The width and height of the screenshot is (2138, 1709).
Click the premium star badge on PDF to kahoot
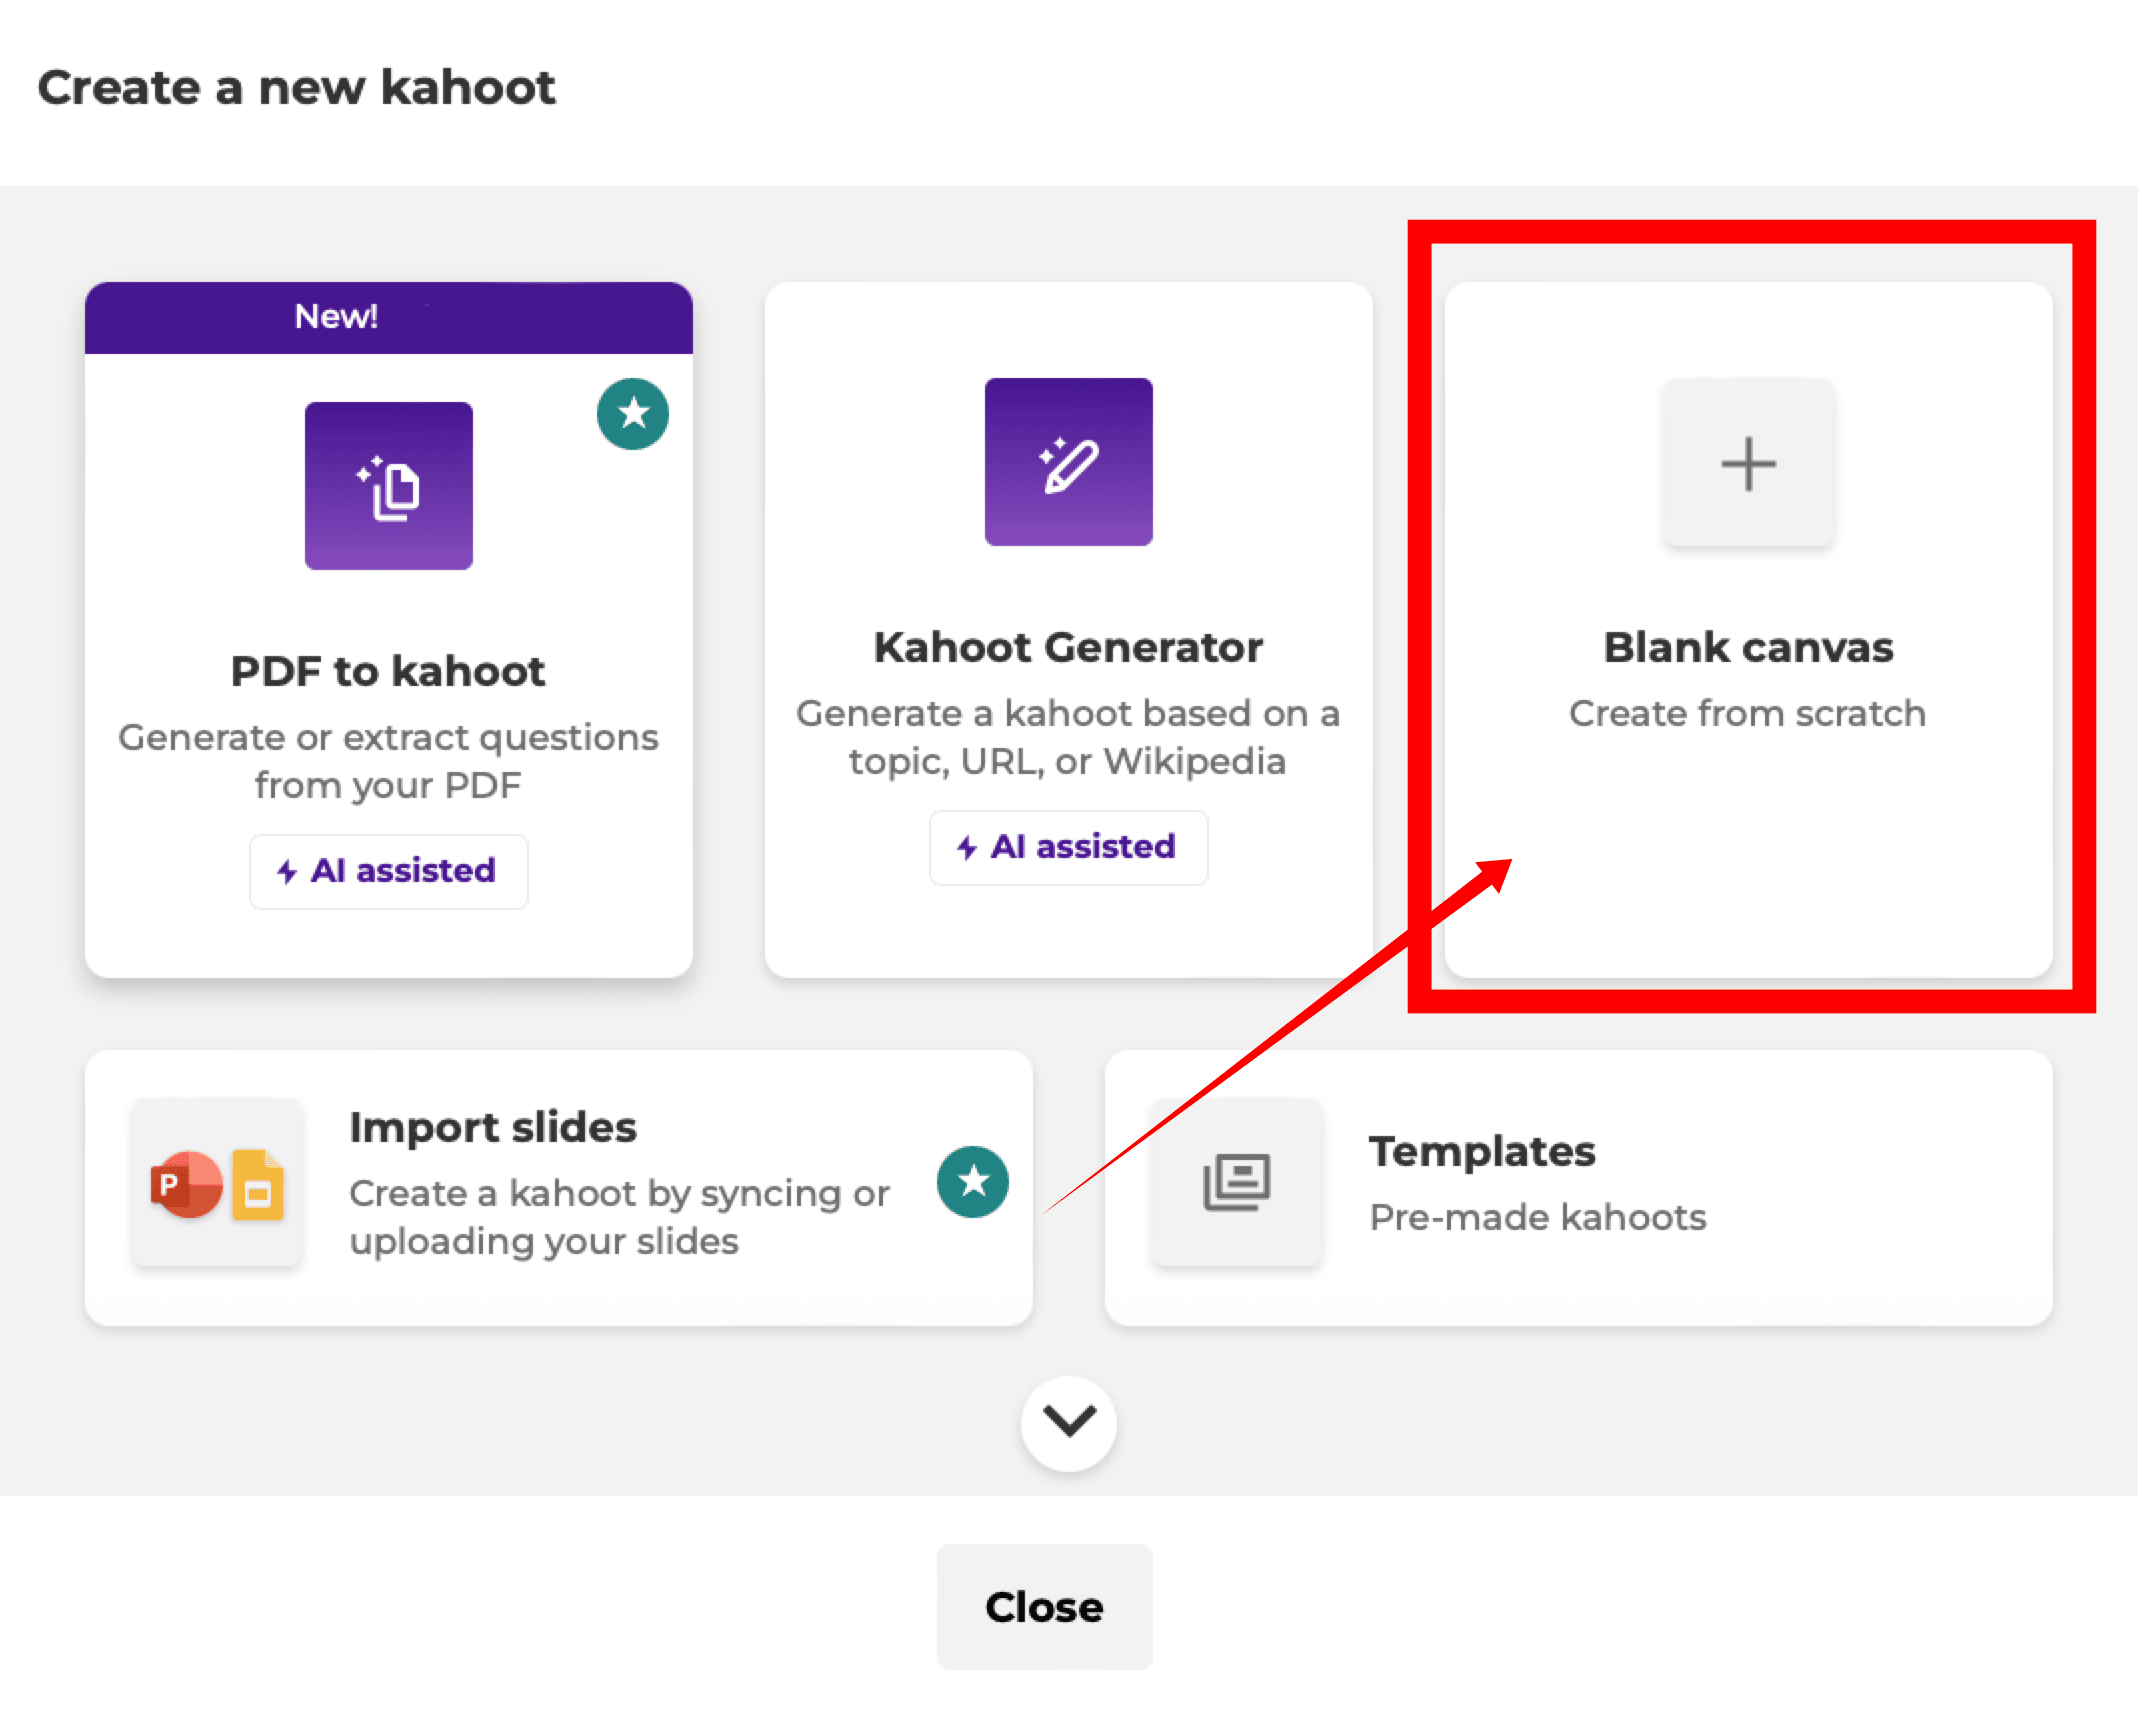[x=633, y=414]
